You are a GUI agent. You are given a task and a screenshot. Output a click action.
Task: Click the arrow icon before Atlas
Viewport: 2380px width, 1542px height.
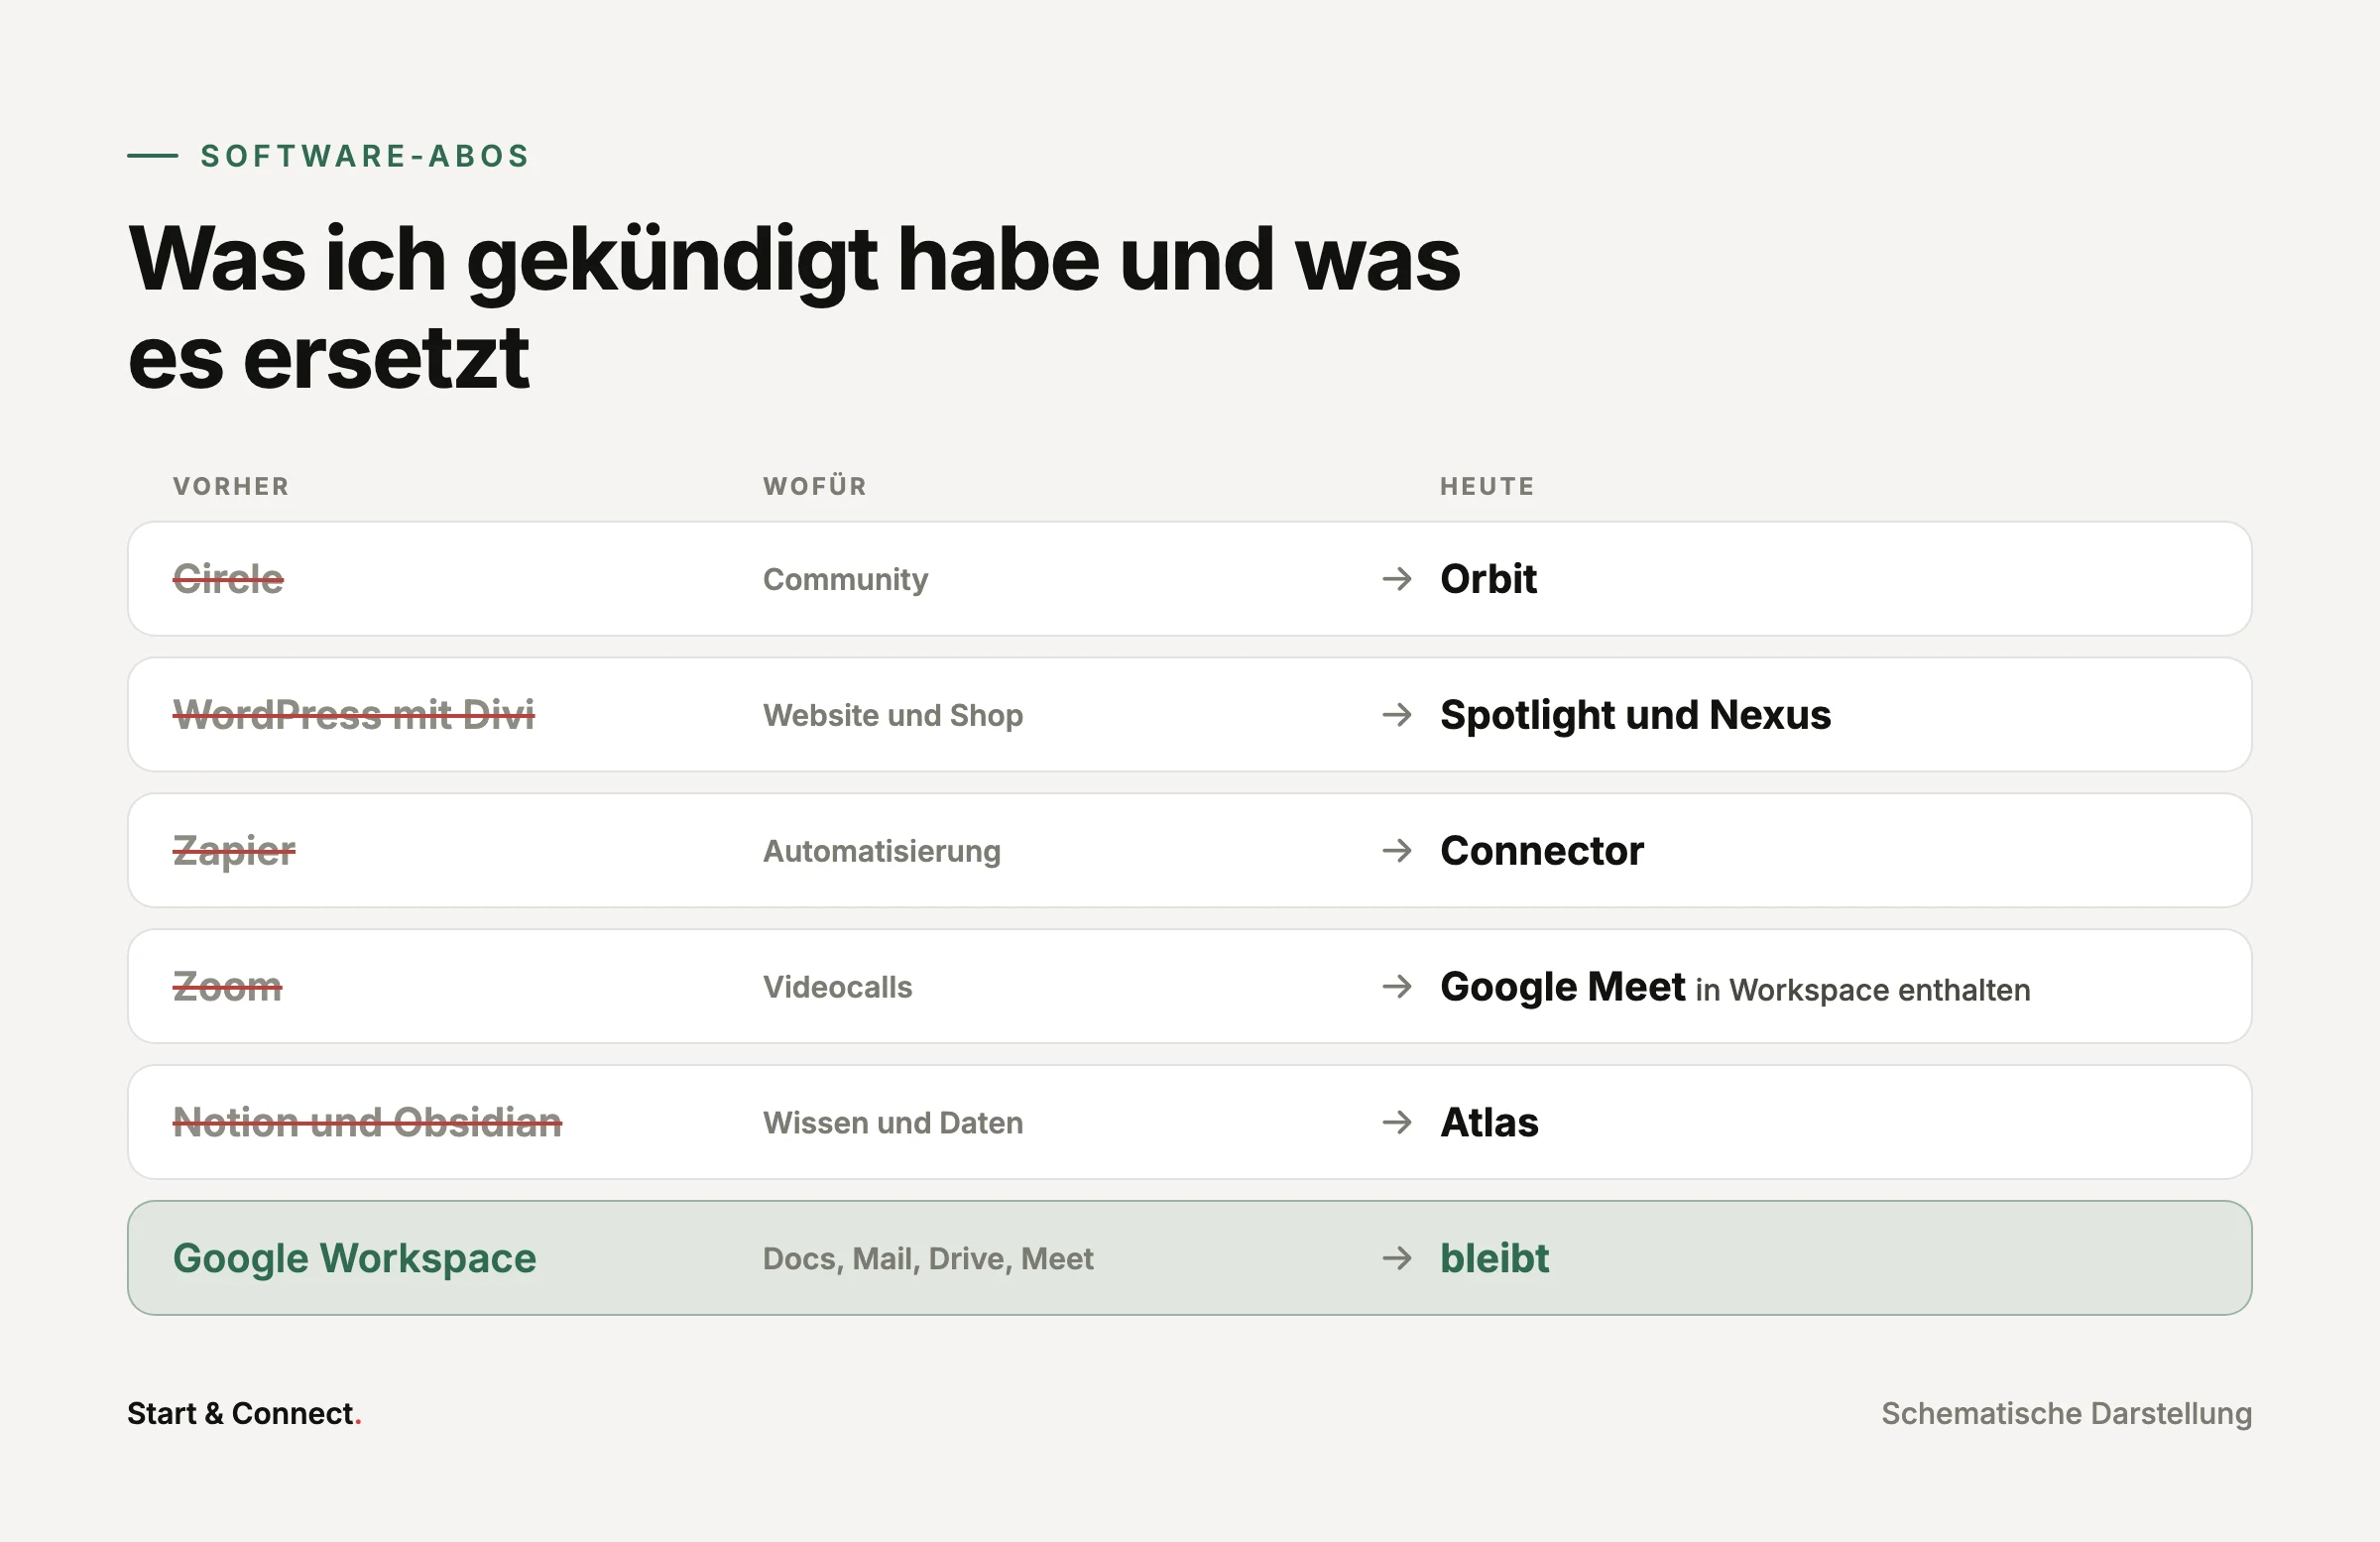coord(1396,1123)
